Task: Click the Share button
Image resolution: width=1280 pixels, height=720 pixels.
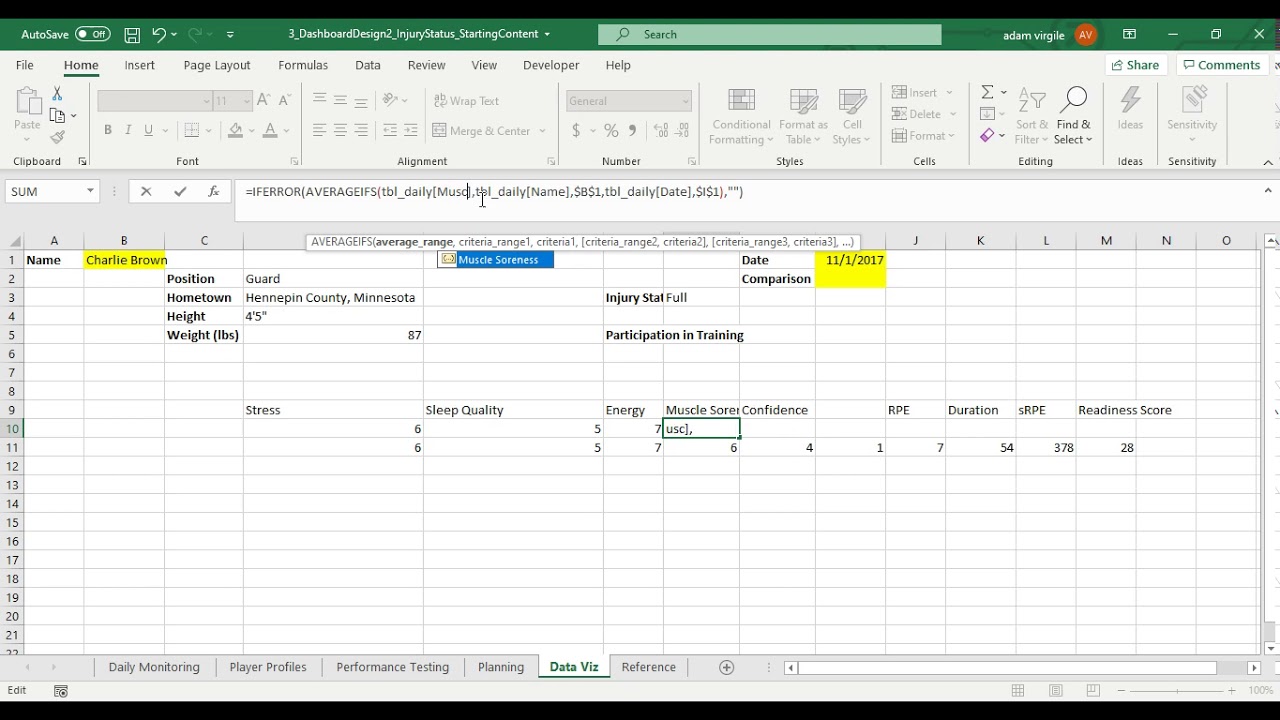Action: pyautogui.click(x=1136, y=65)
